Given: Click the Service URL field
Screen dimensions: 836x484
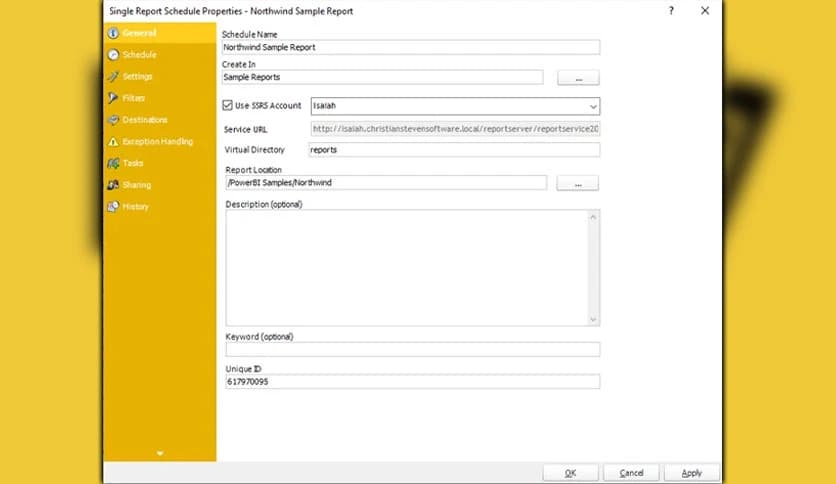Looking at the screenshot, I should pyautogui.click(x=455, y=129).
